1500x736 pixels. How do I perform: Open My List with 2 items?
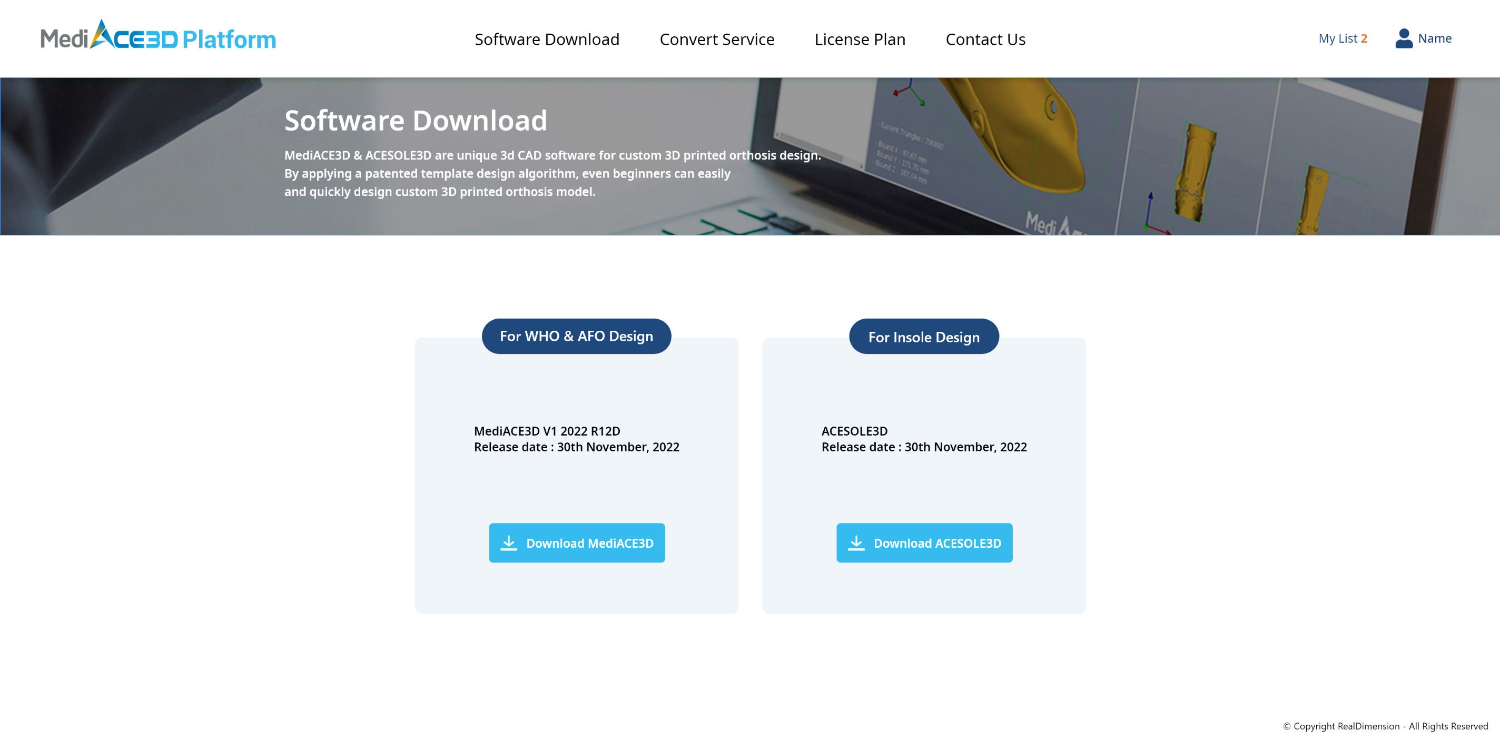coord(1343,38)
